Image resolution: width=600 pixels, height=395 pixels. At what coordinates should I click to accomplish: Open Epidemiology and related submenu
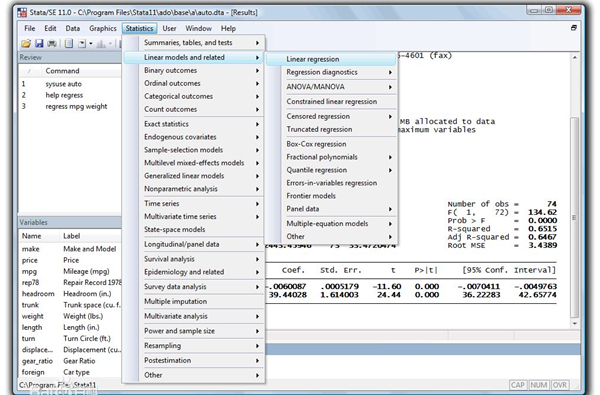(x=193, y=272)
